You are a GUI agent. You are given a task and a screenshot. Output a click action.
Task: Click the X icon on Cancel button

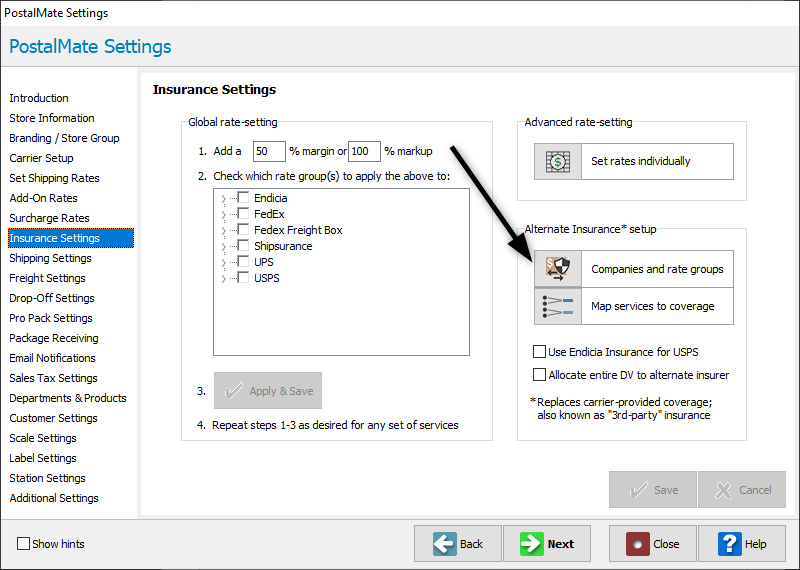[x=723, y=490]
